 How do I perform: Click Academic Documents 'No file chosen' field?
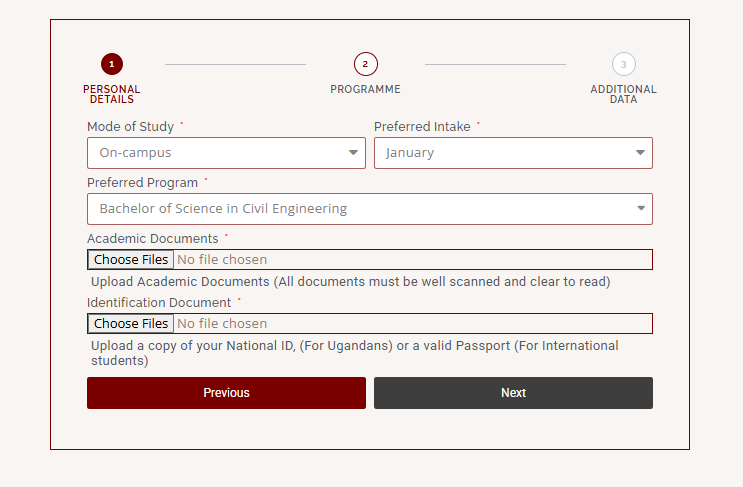pos(222,260)
